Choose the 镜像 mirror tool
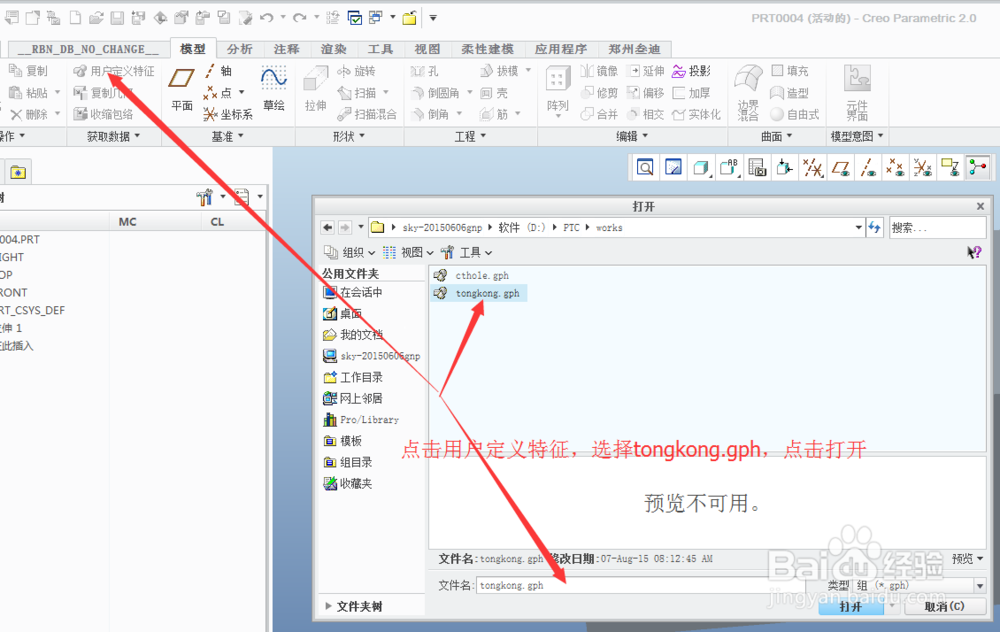This screenshot has width=1000, height=632. coord(598,71)
